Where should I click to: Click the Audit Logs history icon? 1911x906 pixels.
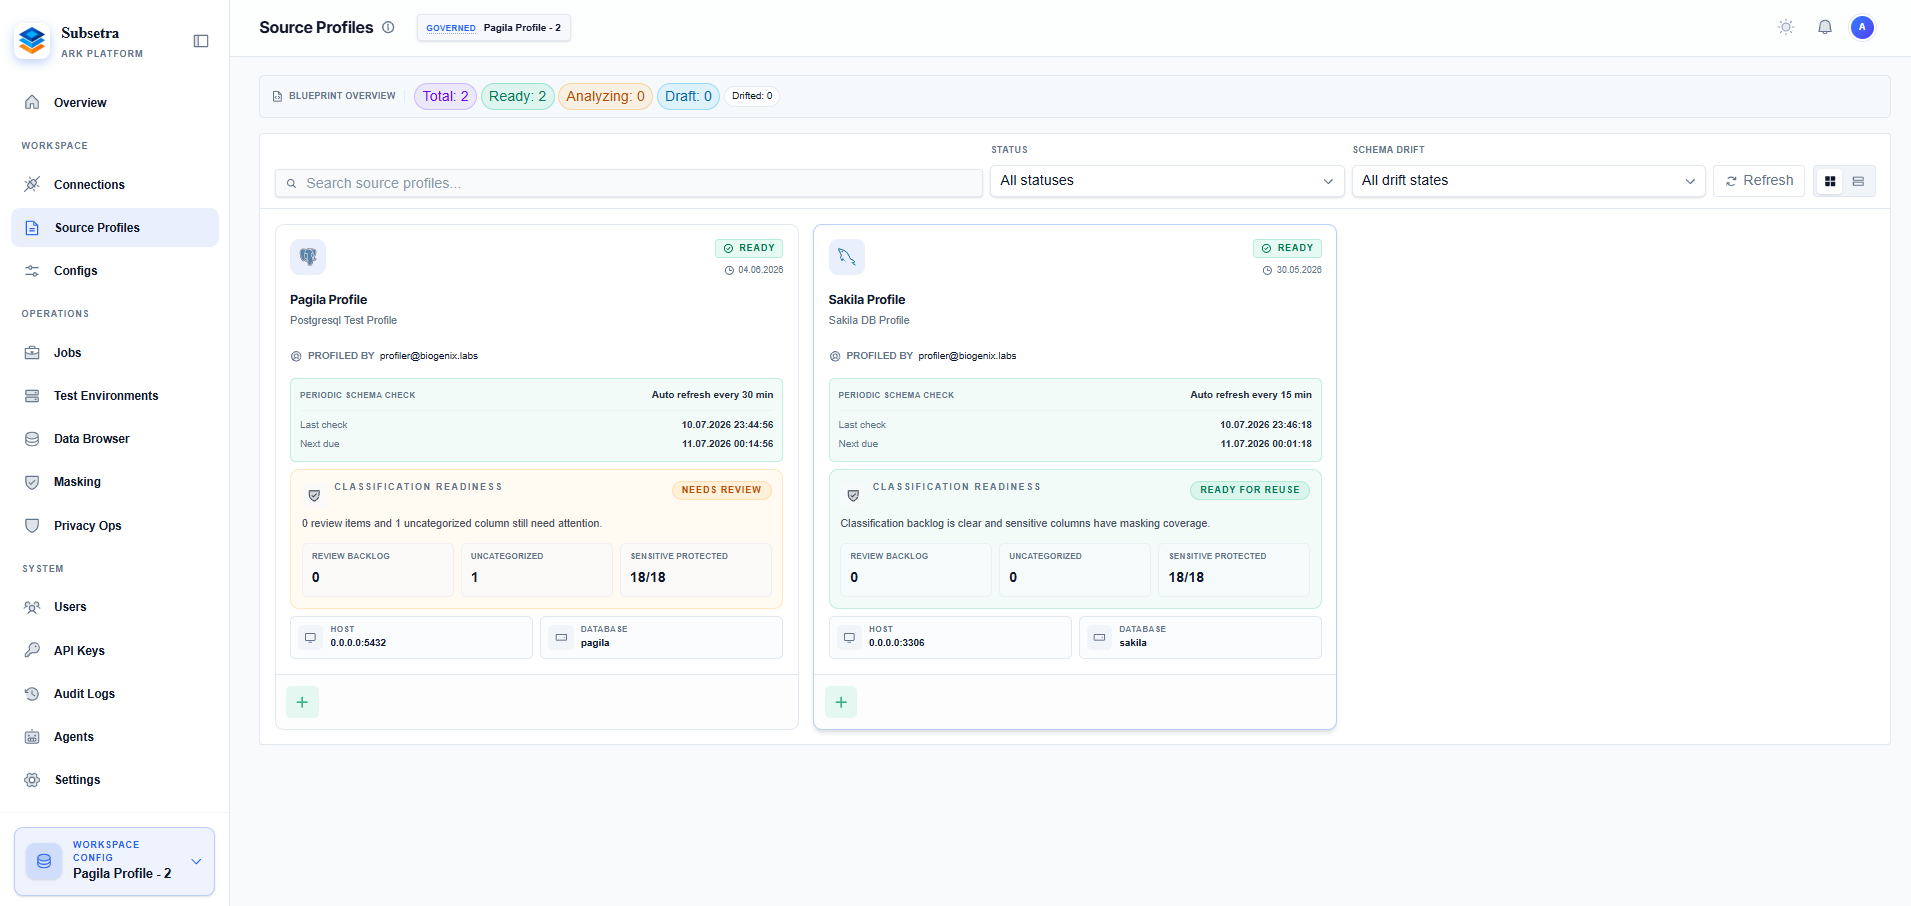[x=32, y=694]
